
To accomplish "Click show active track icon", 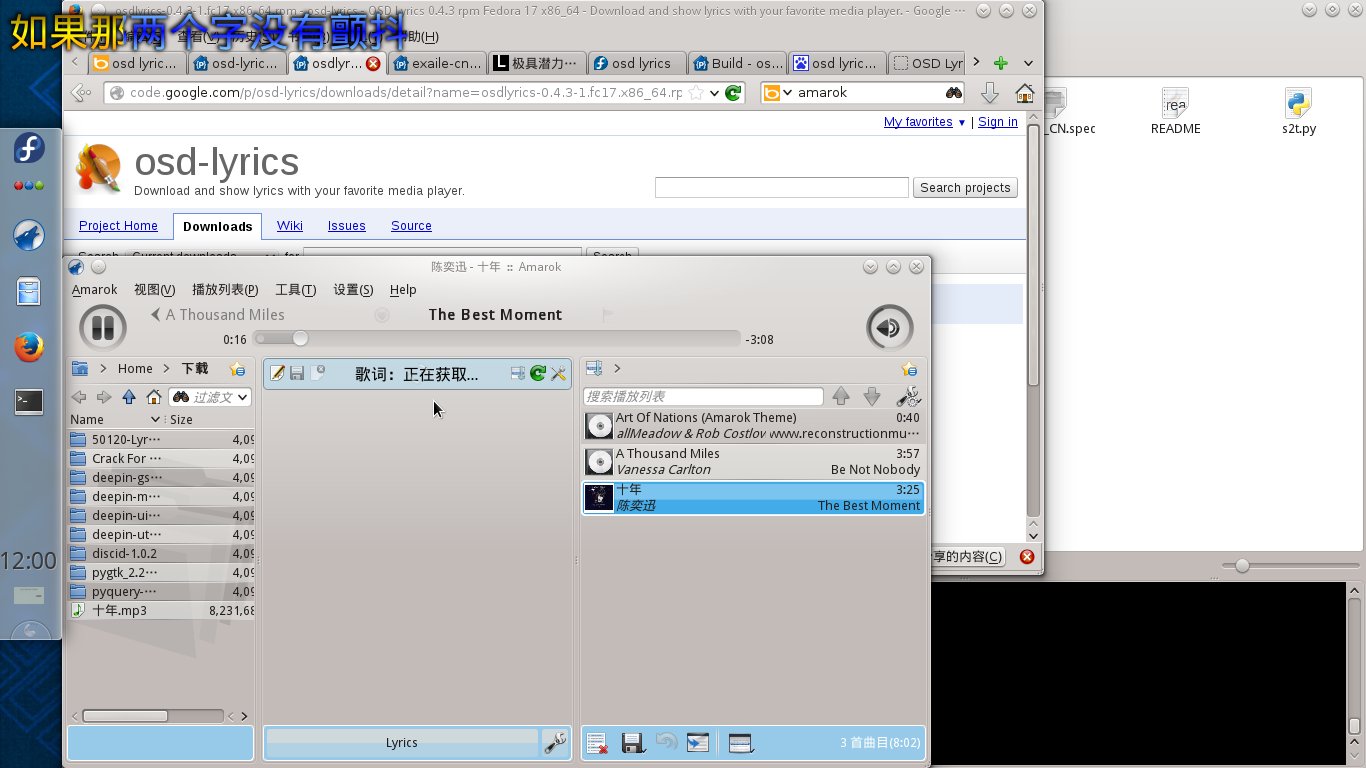I will [698, 743].
